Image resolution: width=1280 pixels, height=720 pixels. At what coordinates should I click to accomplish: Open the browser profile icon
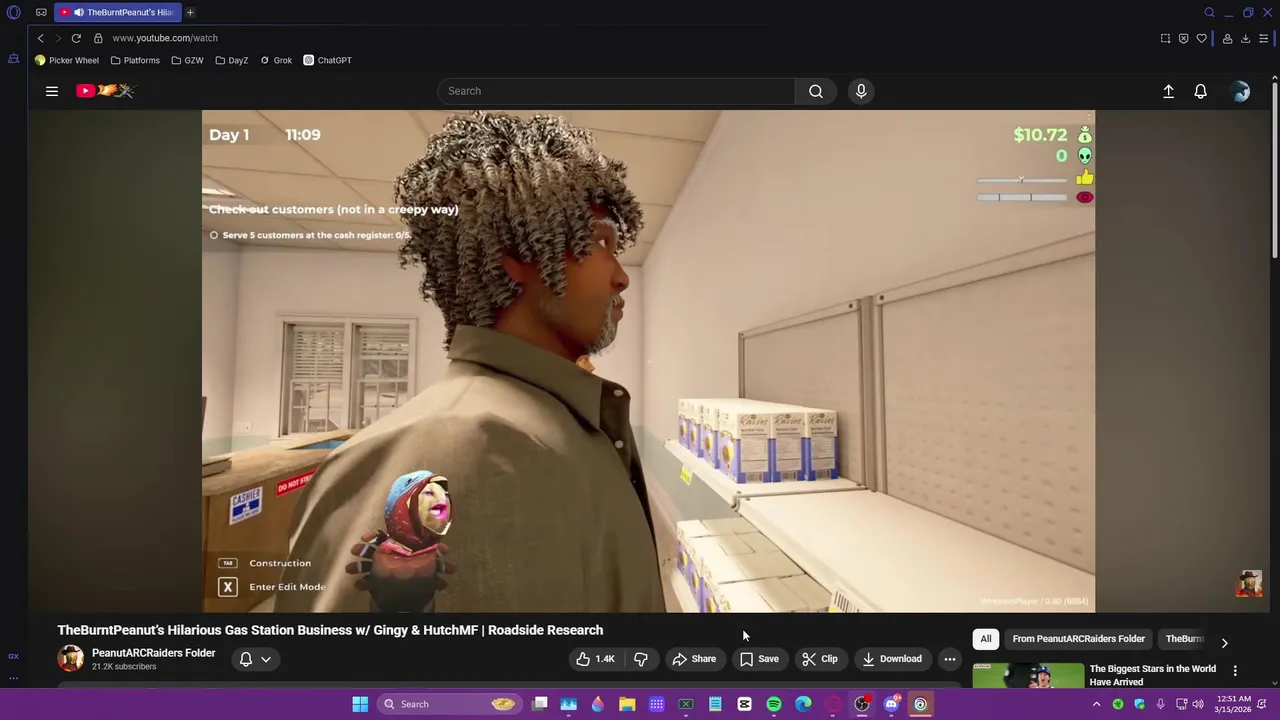1227,38
